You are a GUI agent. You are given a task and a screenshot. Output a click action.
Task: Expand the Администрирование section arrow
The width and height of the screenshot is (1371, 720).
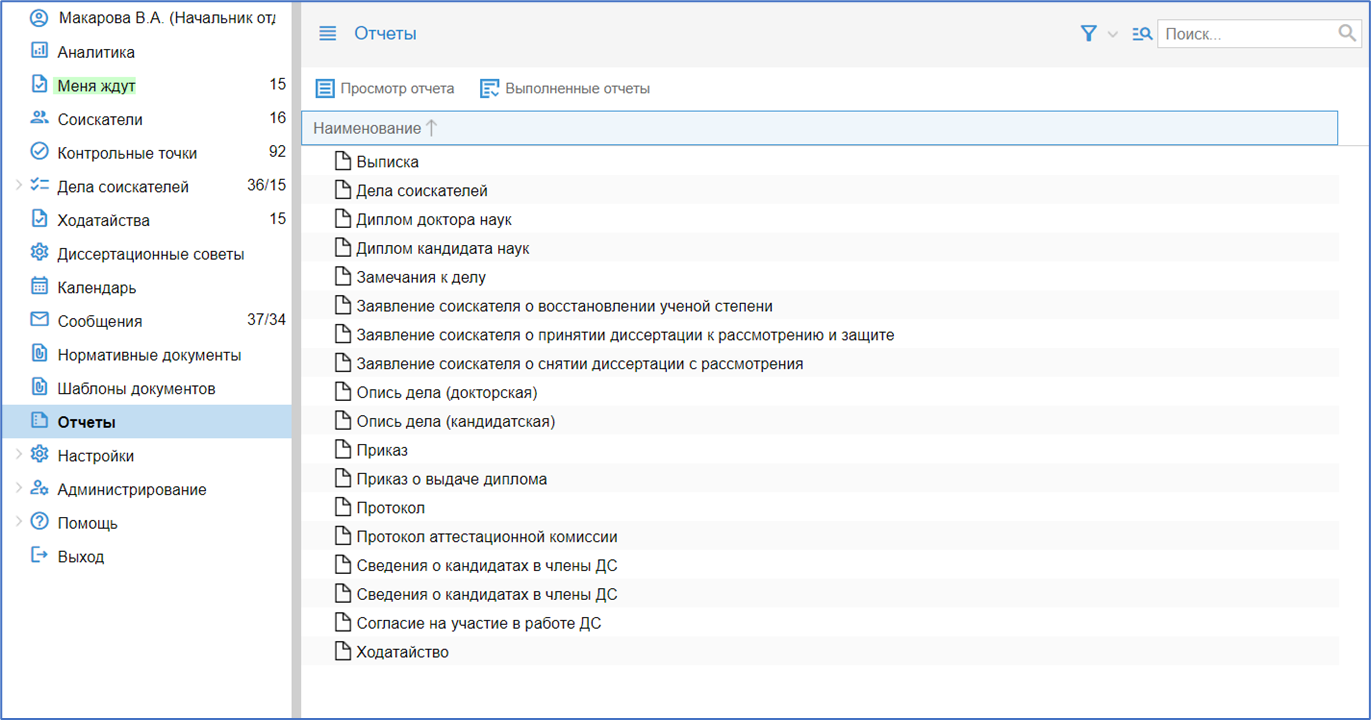pos(18,489)
